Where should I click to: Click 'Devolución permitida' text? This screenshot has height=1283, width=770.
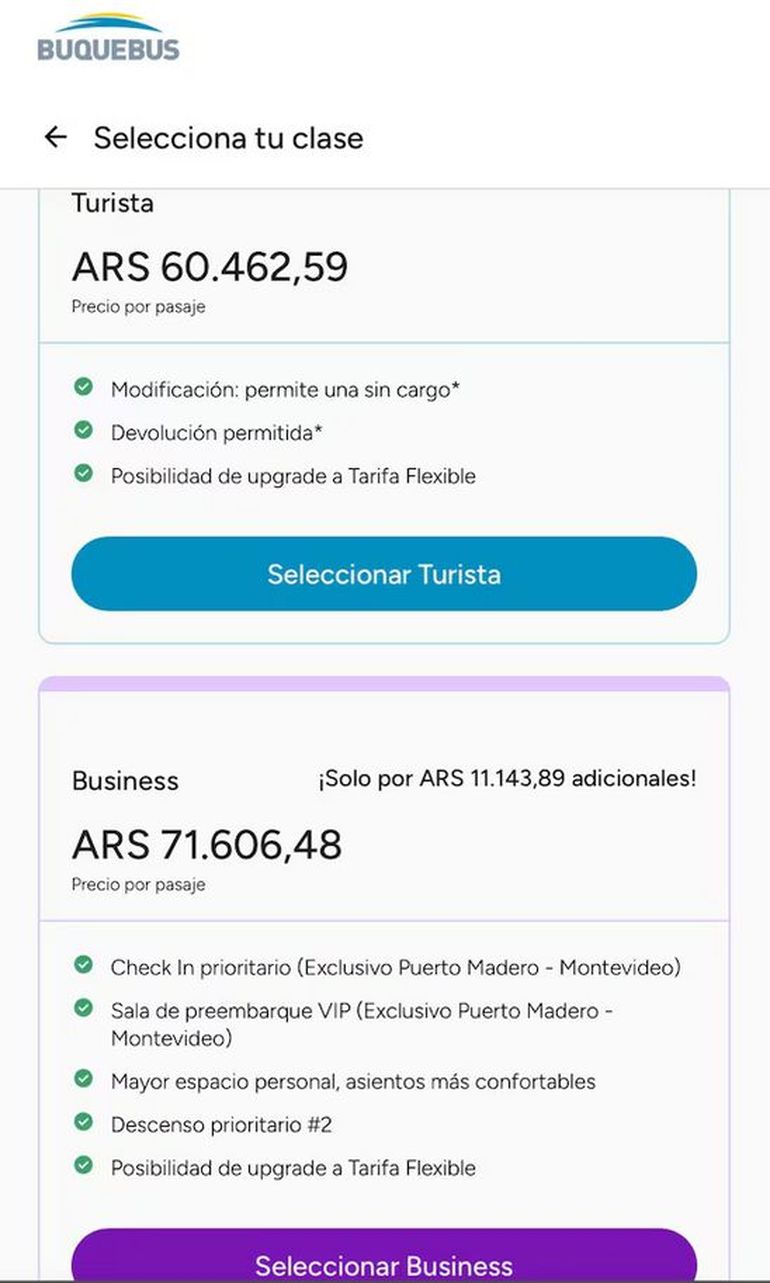pos(217,433)
